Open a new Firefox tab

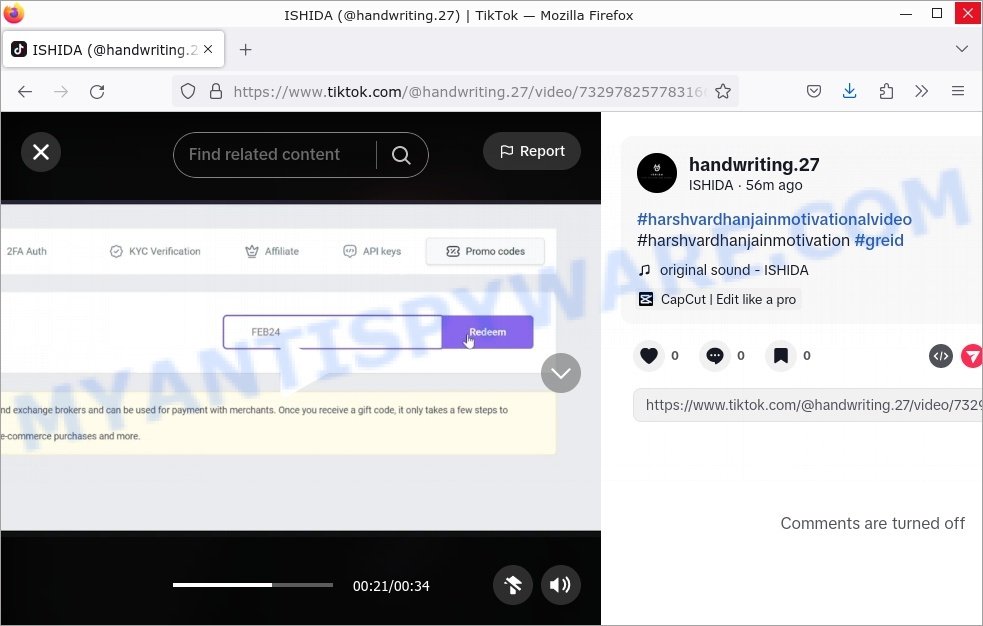(x=246, y=50)
